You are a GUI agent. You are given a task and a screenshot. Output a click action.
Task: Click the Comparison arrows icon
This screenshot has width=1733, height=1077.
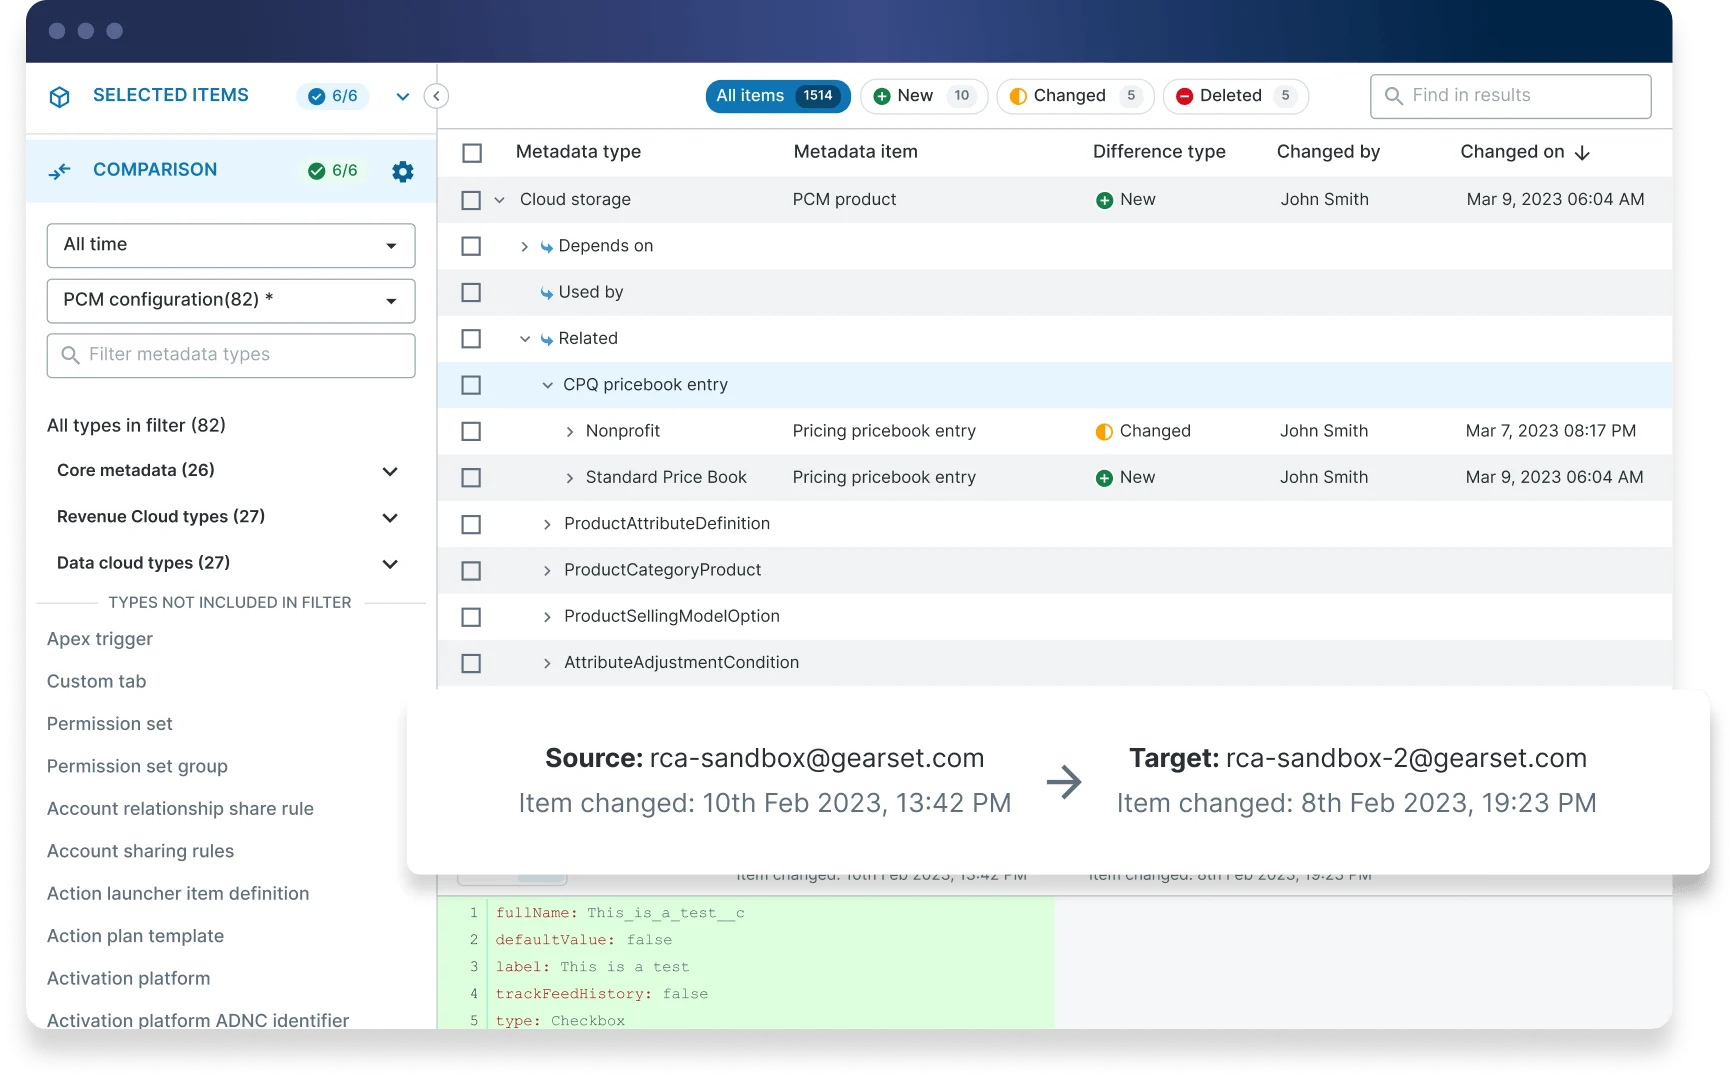click(x=60, y=171)
